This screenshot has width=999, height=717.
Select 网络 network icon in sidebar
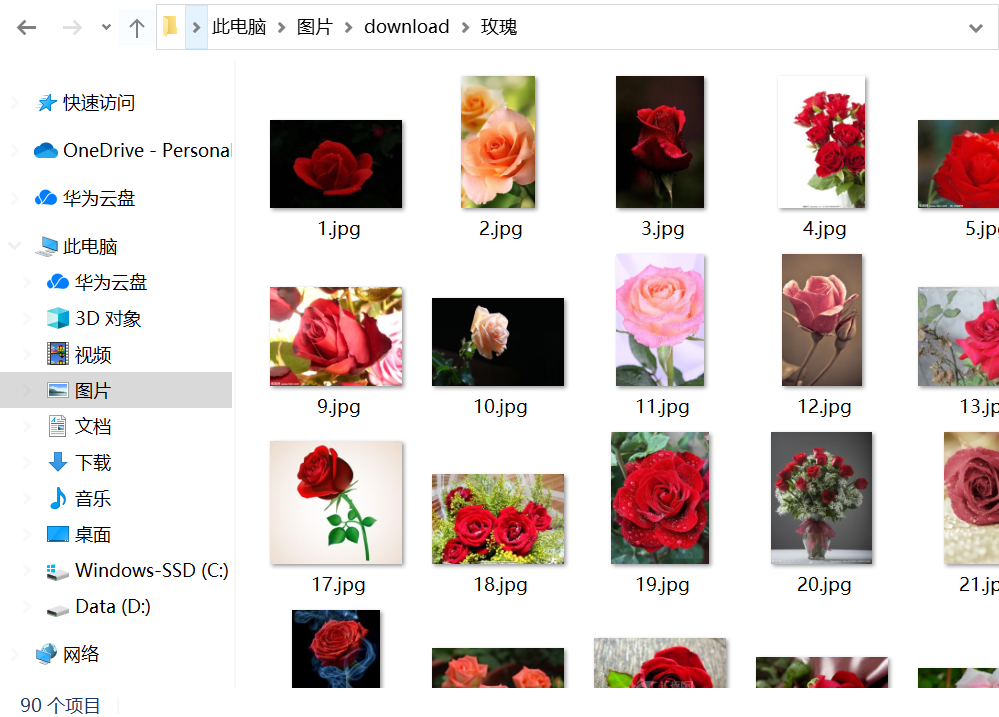[x=47, y=654]
